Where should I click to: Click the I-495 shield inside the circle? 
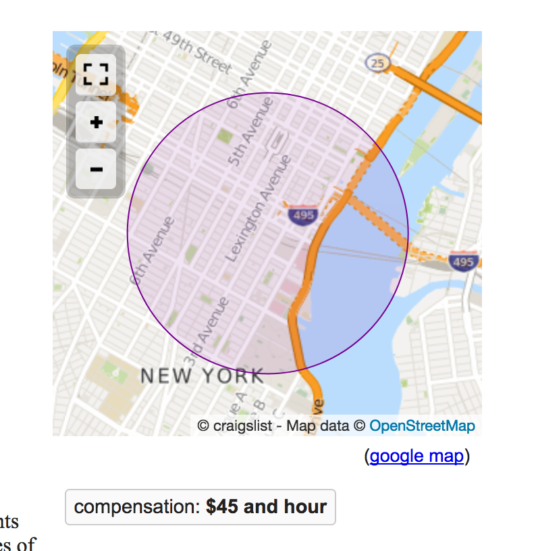coord(303,214)
